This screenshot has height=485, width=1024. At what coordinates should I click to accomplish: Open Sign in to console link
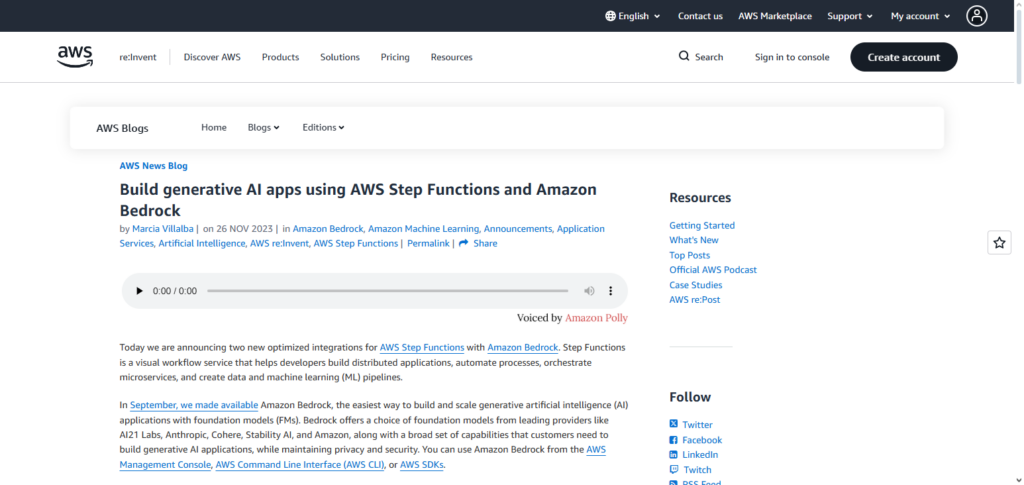pos(792,57)
